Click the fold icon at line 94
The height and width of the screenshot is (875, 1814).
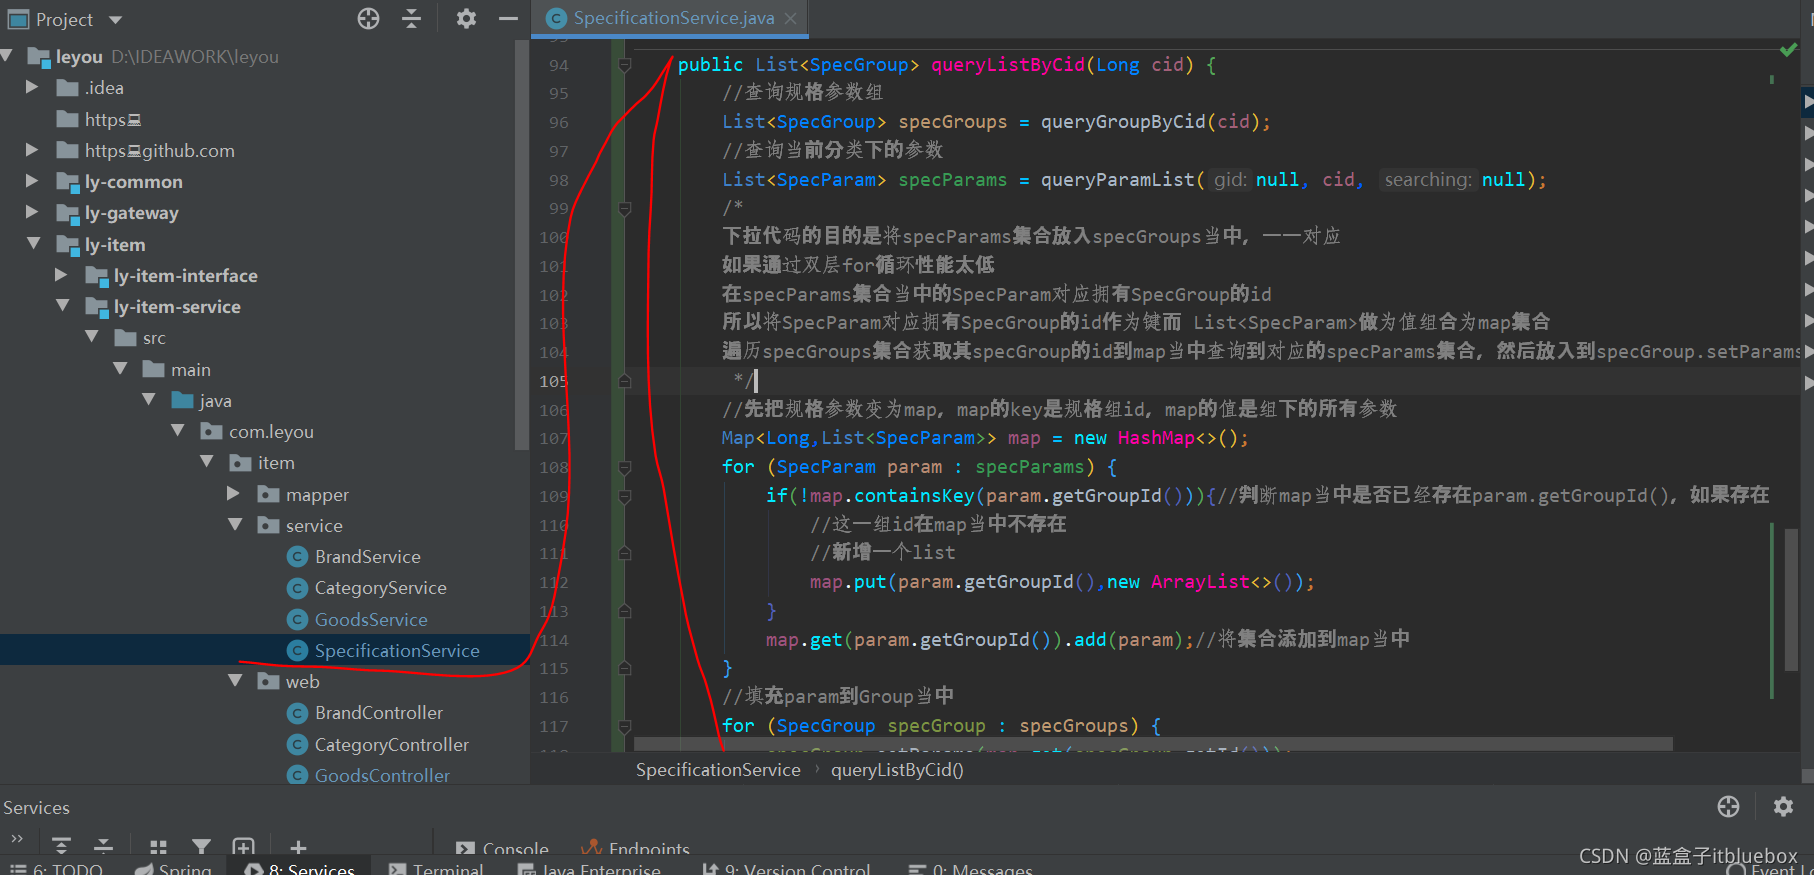pos(624,65)
